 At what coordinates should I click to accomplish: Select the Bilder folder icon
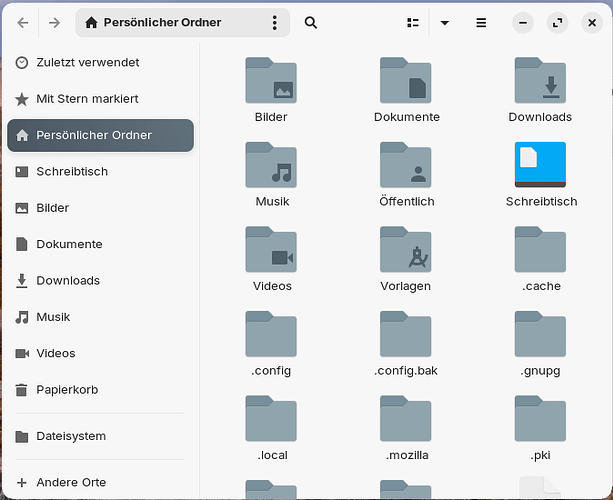click(271, 81)
